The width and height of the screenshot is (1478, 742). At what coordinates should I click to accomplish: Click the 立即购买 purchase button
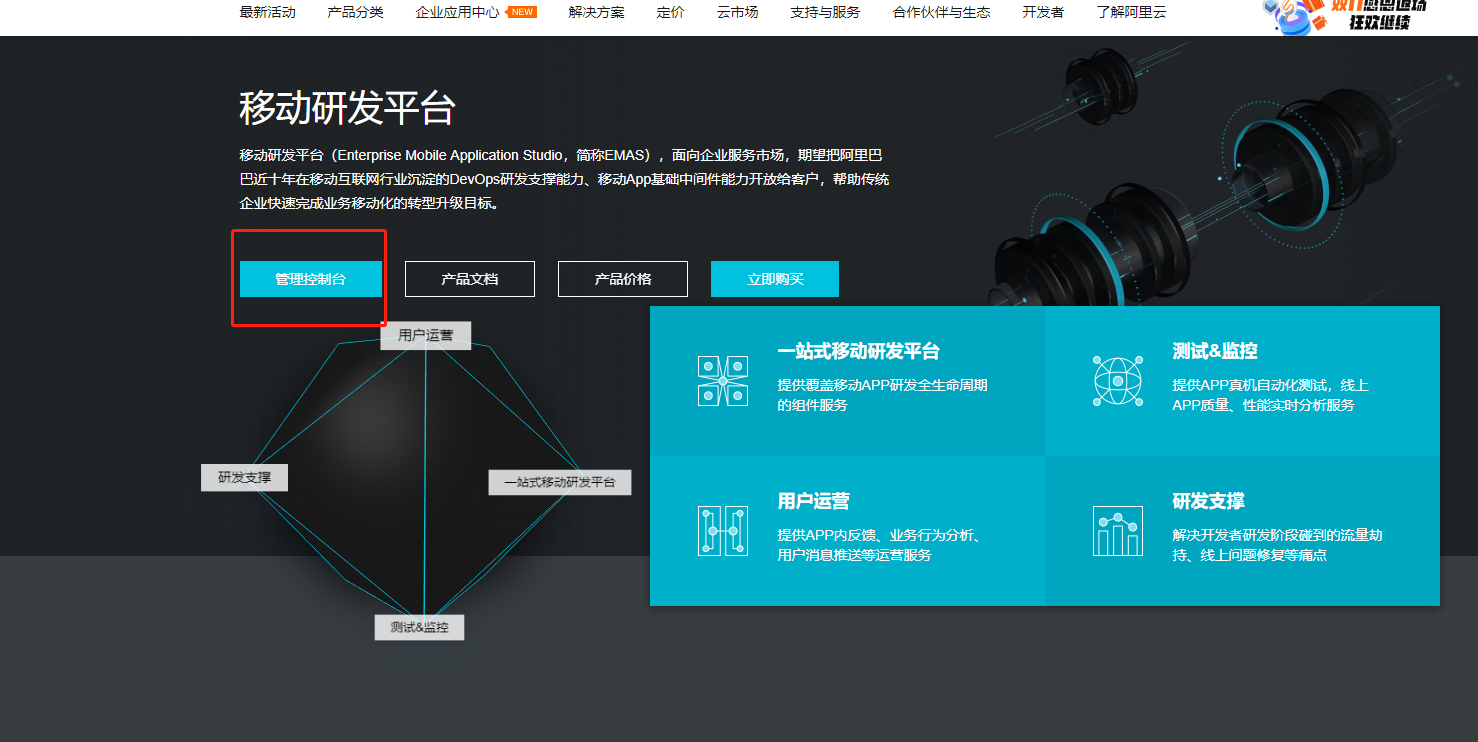point(774,278)
